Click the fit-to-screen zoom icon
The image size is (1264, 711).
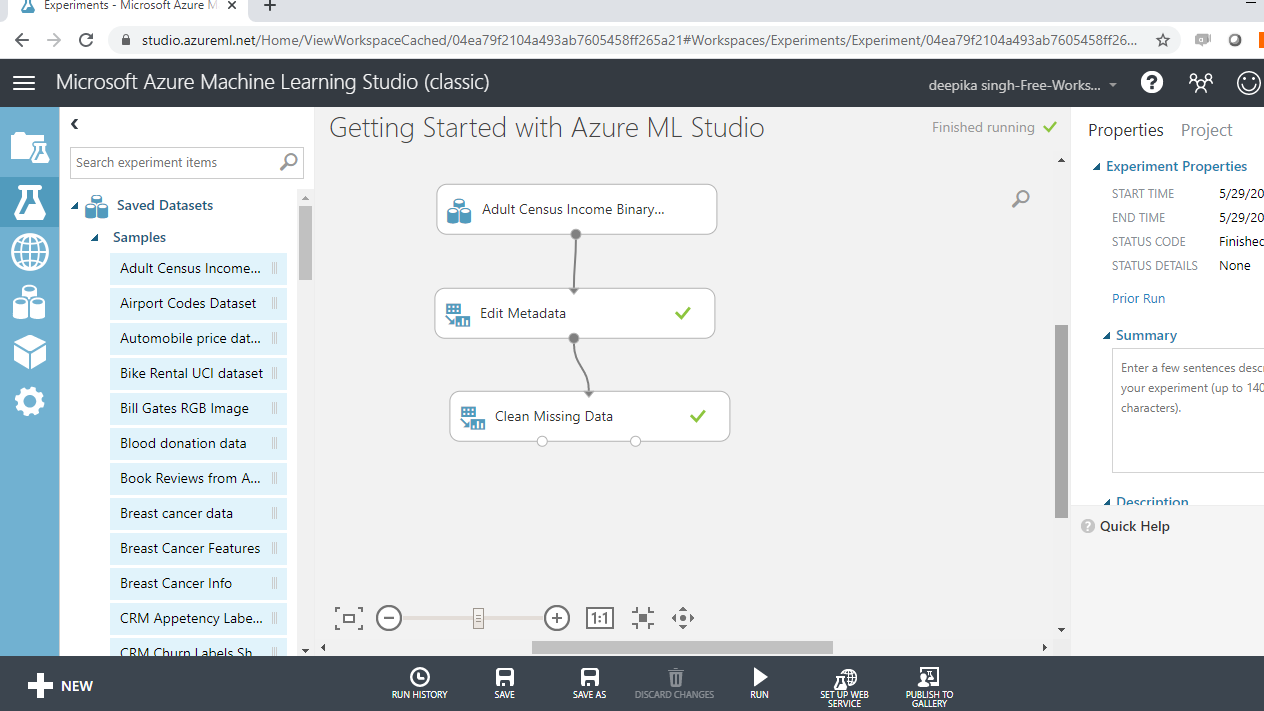pyautogui.click(x=348, y=618)
